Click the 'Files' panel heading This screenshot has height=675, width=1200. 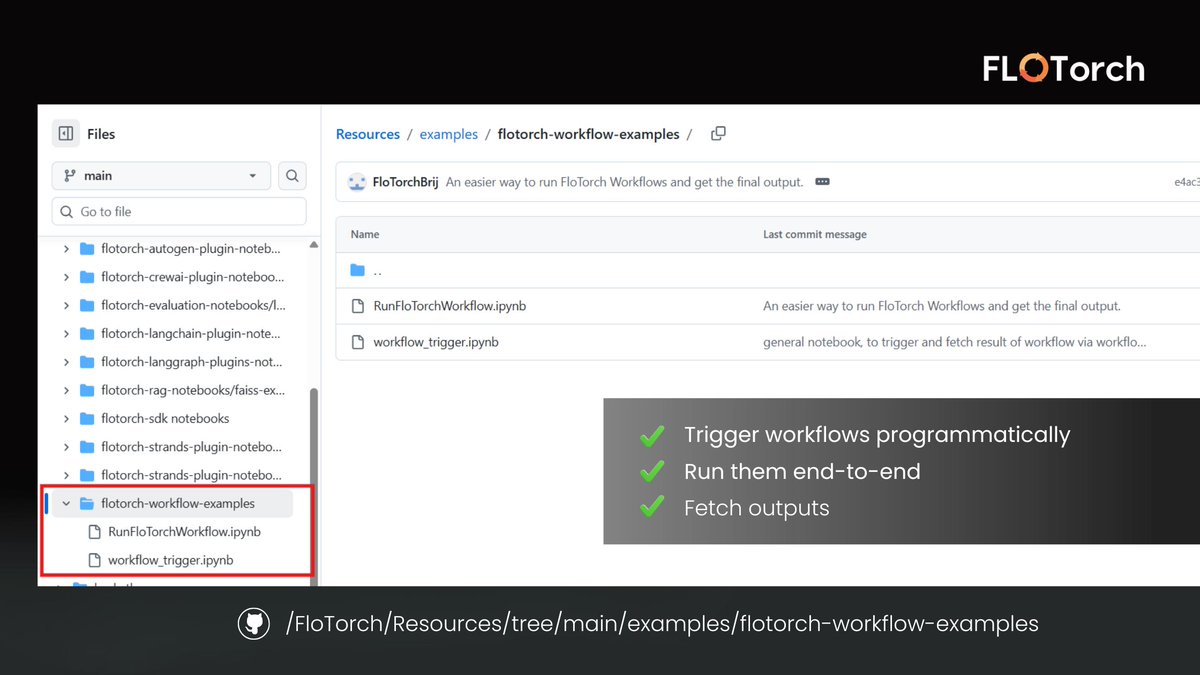101,134
